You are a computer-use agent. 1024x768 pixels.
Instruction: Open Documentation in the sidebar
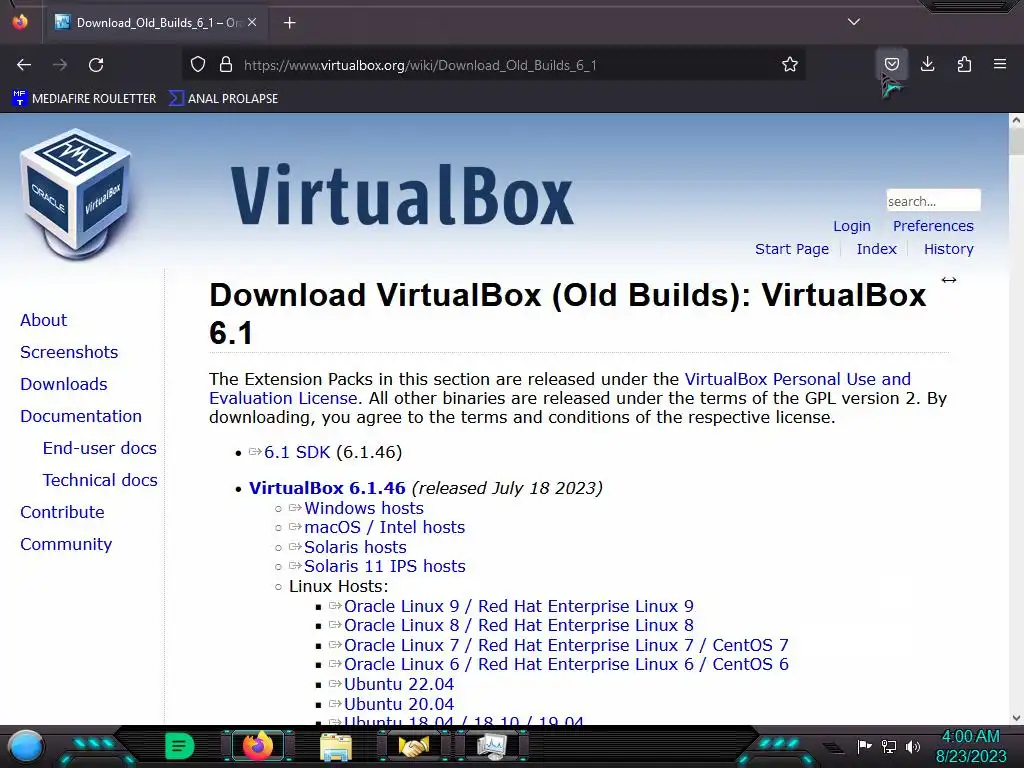81,416
